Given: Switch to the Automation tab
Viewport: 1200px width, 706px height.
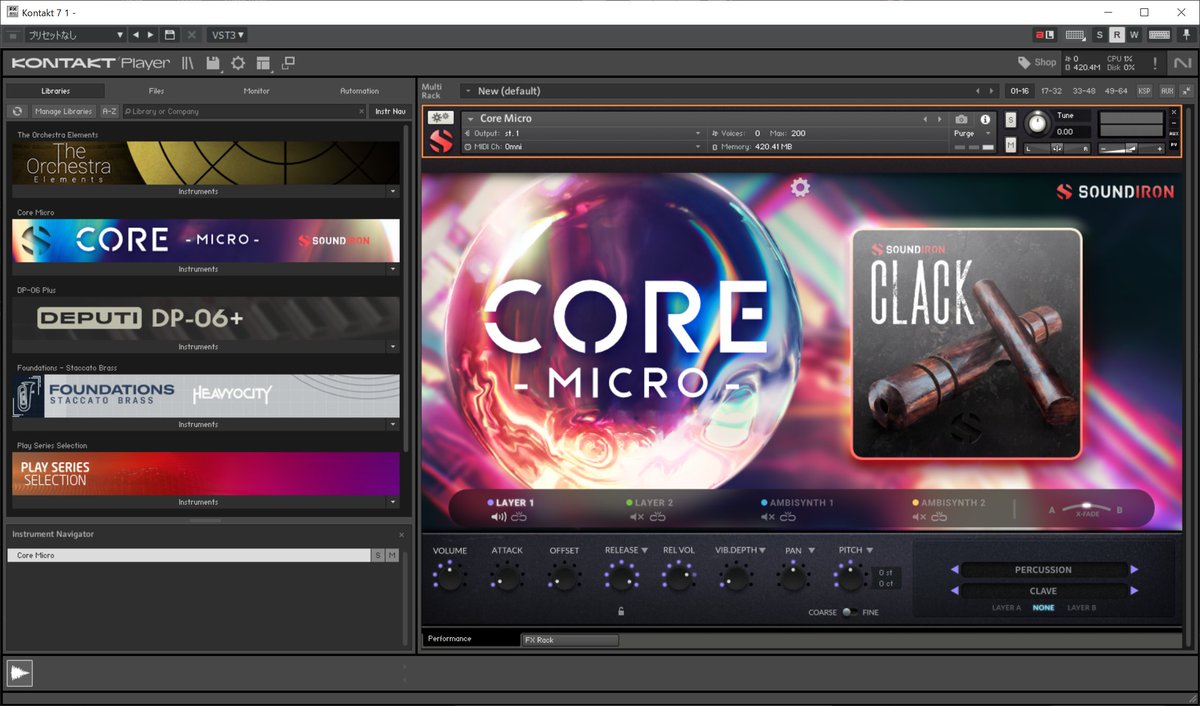Looking at the screenshot, I should pos(359,91).
